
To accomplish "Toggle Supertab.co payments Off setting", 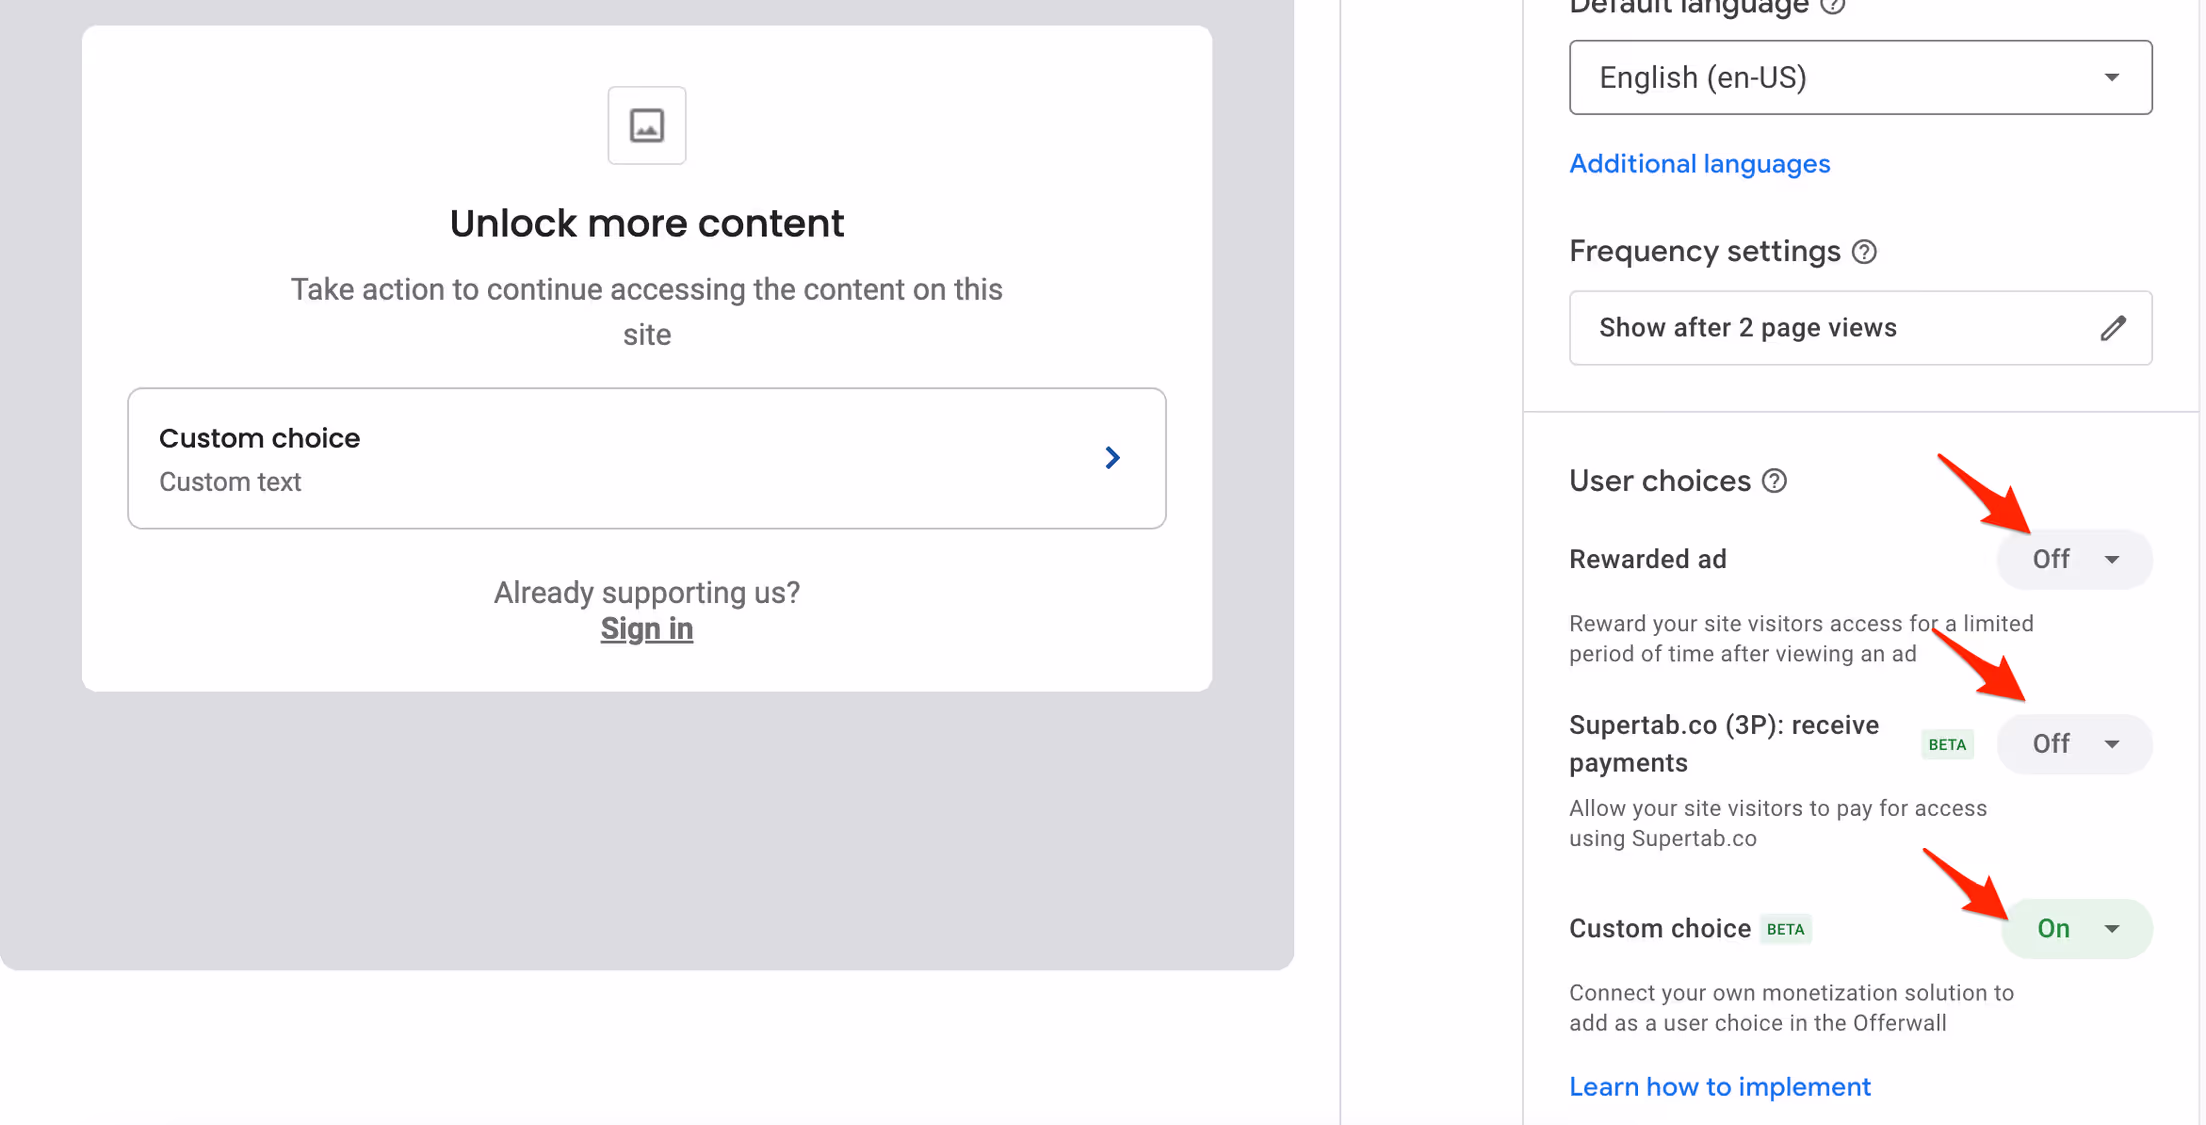I will click(x=2074, y=744).
